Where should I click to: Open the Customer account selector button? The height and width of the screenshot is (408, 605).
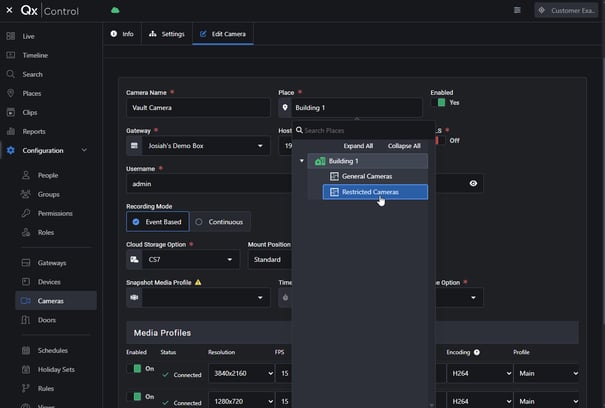pos(567,10)
